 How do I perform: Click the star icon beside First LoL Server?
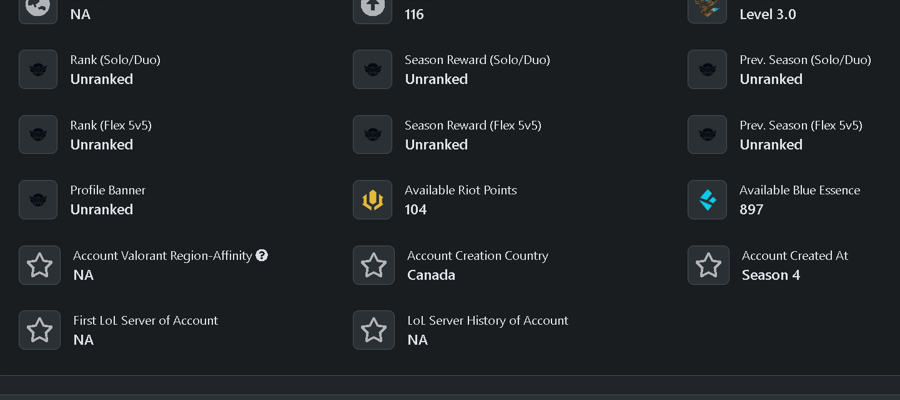(x=40, y=330)
